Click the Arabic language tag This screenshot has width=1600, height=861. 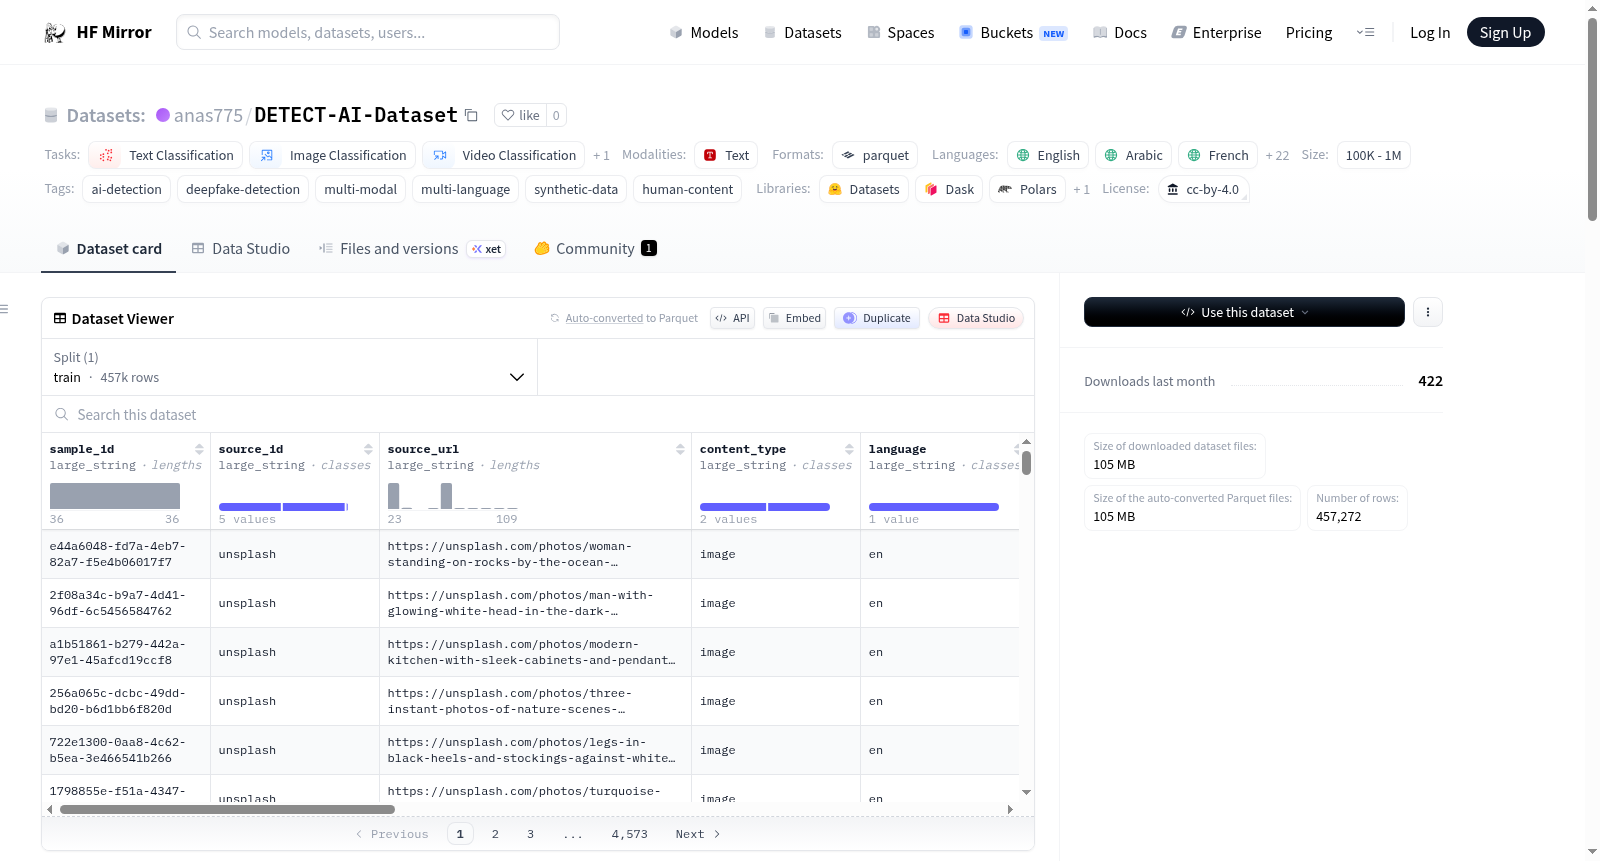point(1133,155)
